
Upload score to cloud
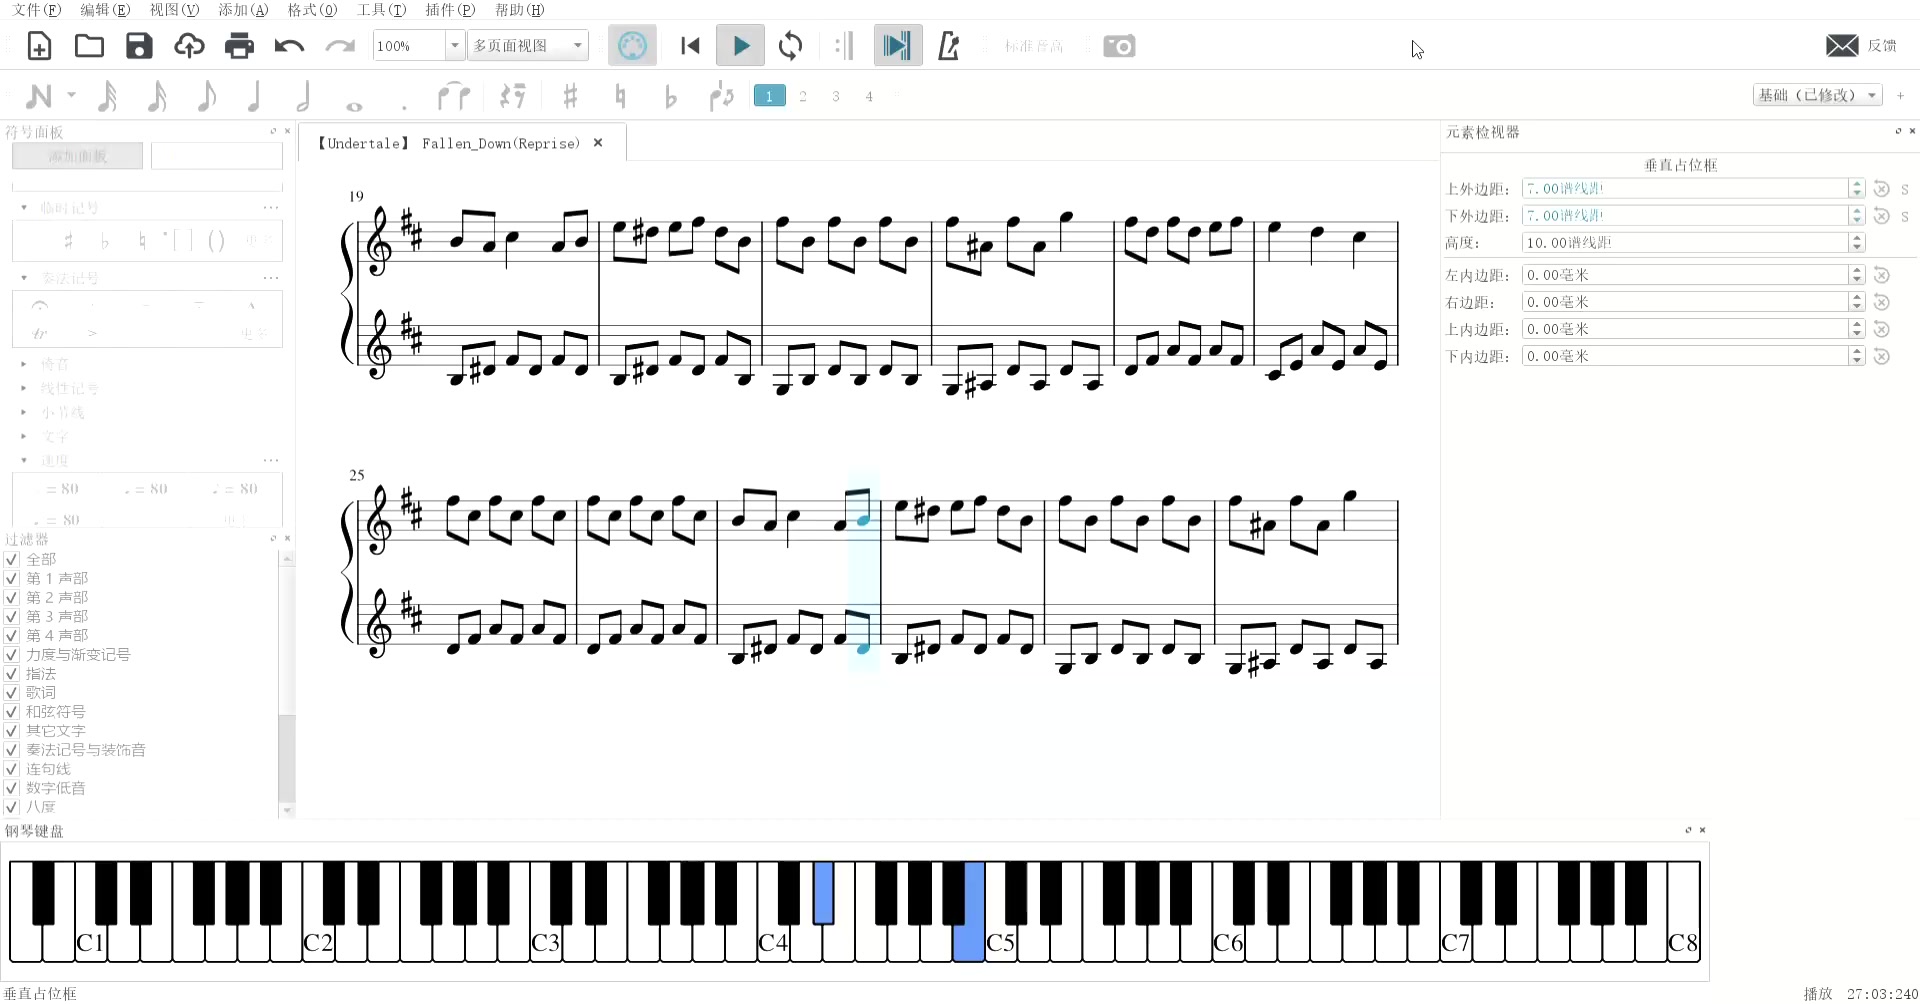coord(189,46)
